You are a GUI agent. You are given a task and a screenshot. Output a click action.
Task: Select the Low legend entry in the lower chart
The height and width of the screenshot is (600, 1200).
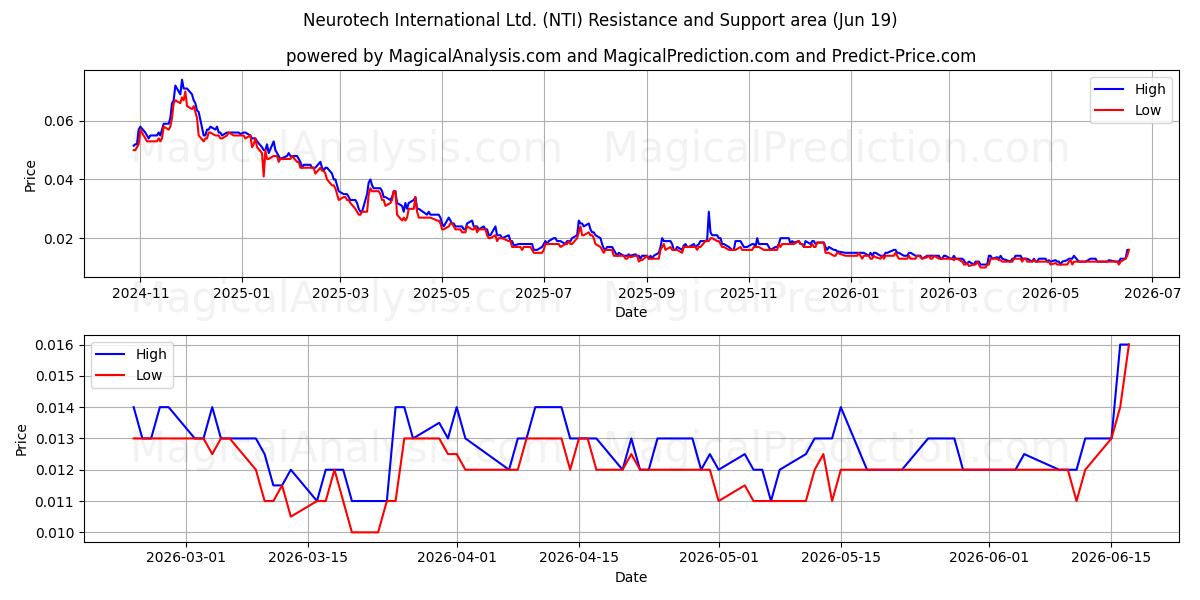coord(132,376)
